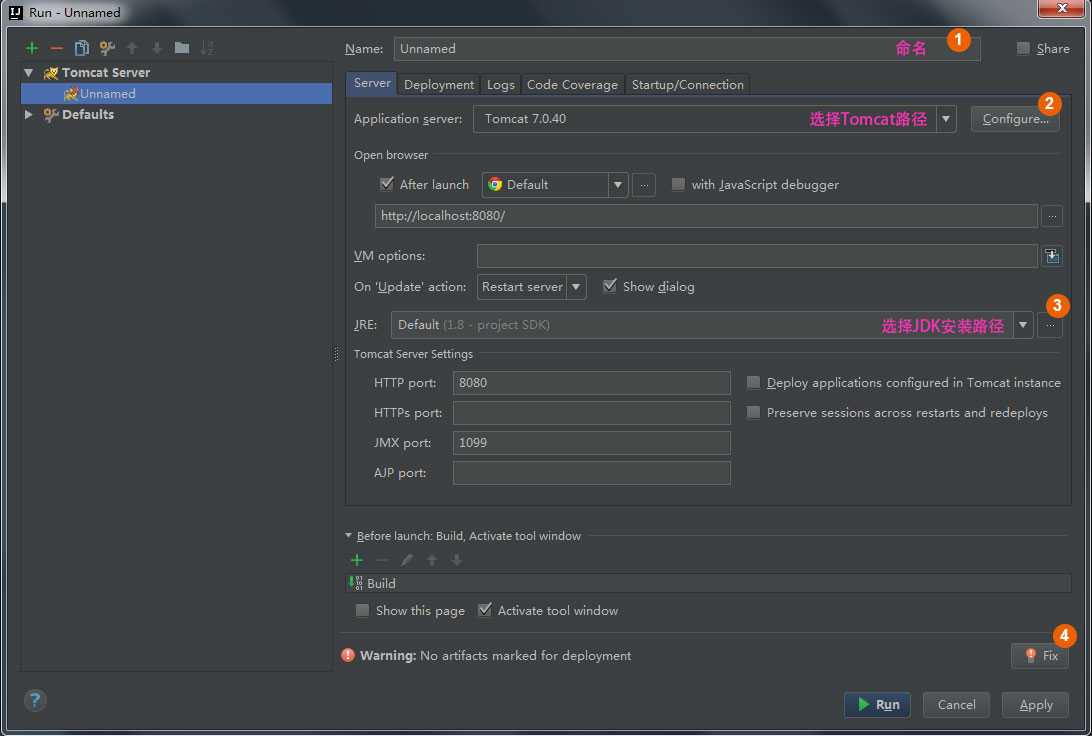Edit defaults wrench icon in left toolbar
The height and width of the screenshot is (736, 1092).
point(107,48)
